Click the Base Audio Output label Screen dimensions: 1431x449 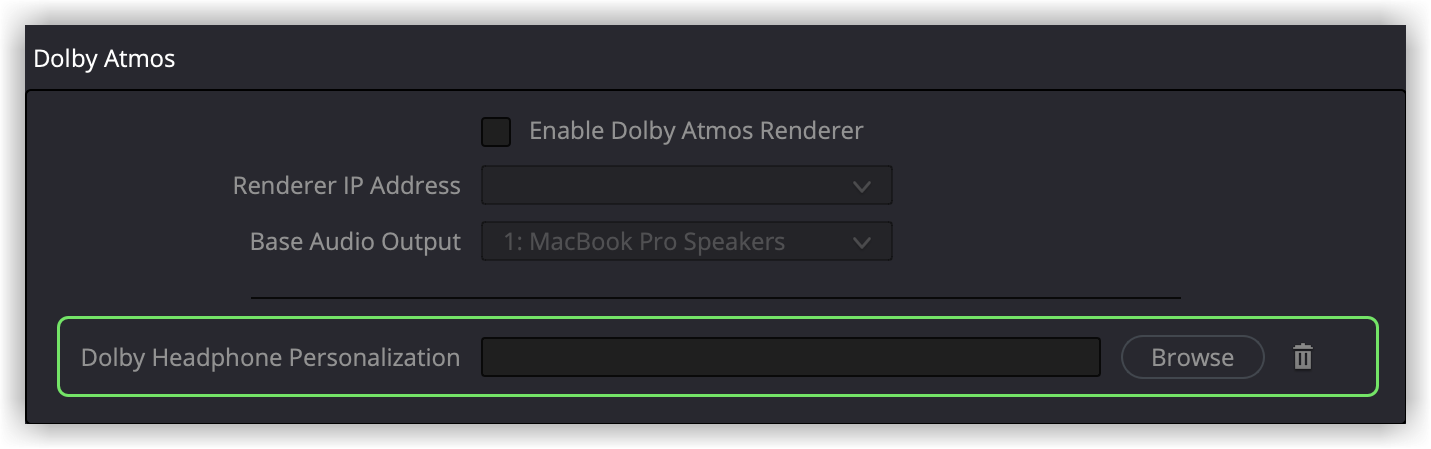pyautogui.click(x=355, y=242)
